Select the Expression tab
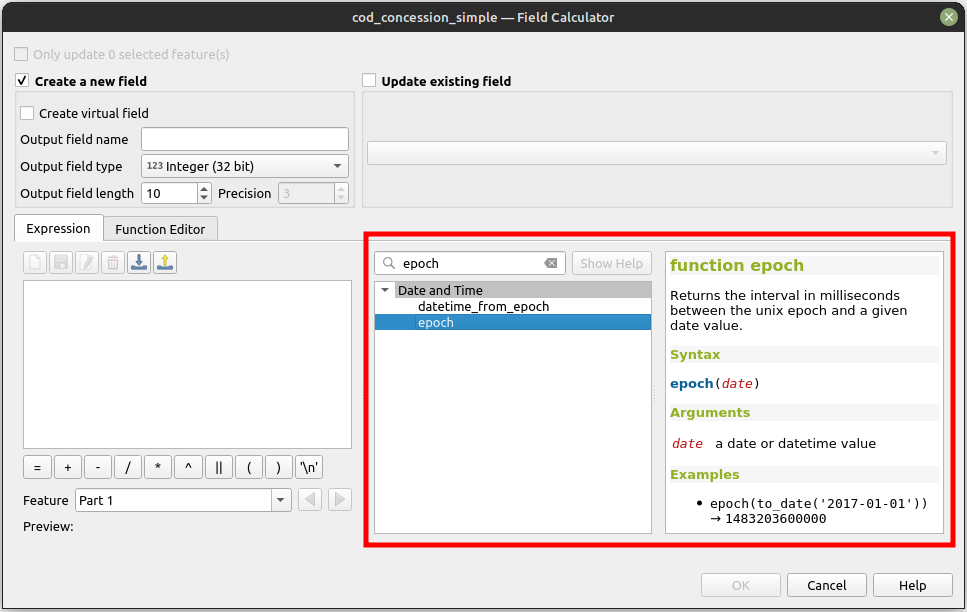The height and width of the screenshot is (612, 967). click(58, 229)
